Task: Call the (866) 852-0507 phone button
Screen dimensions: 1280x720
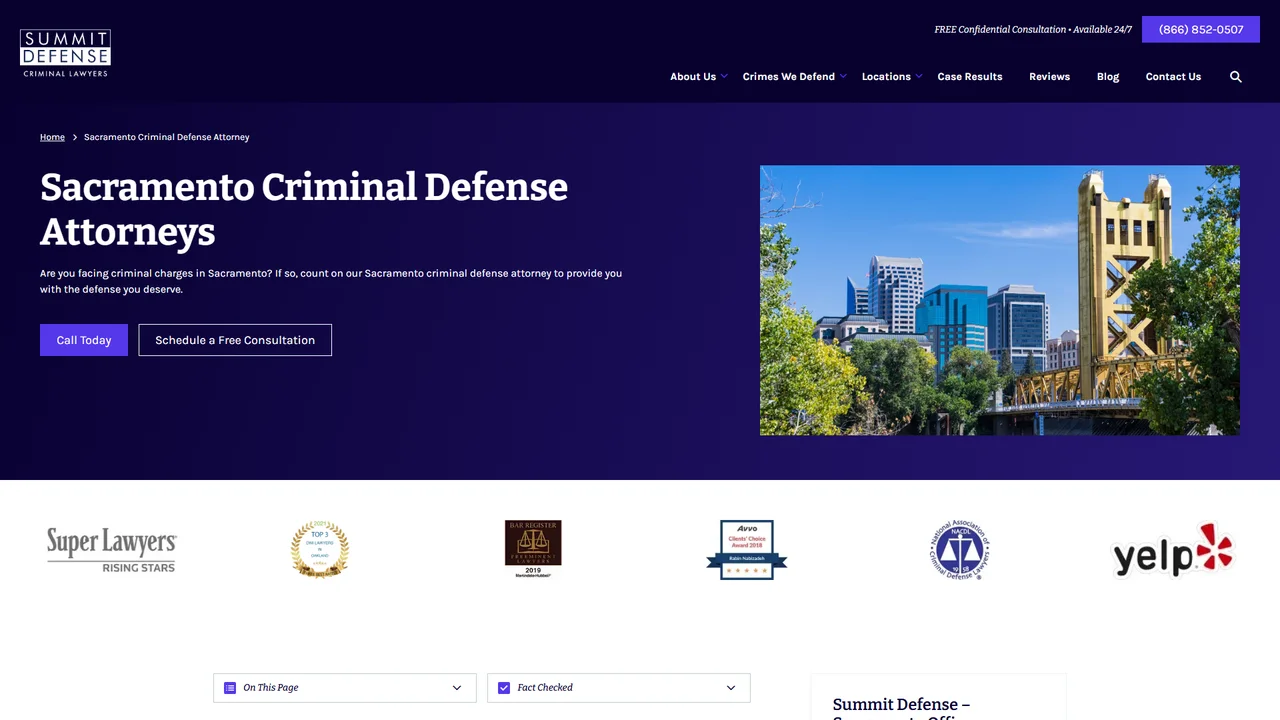Action: click(1201, 30)
